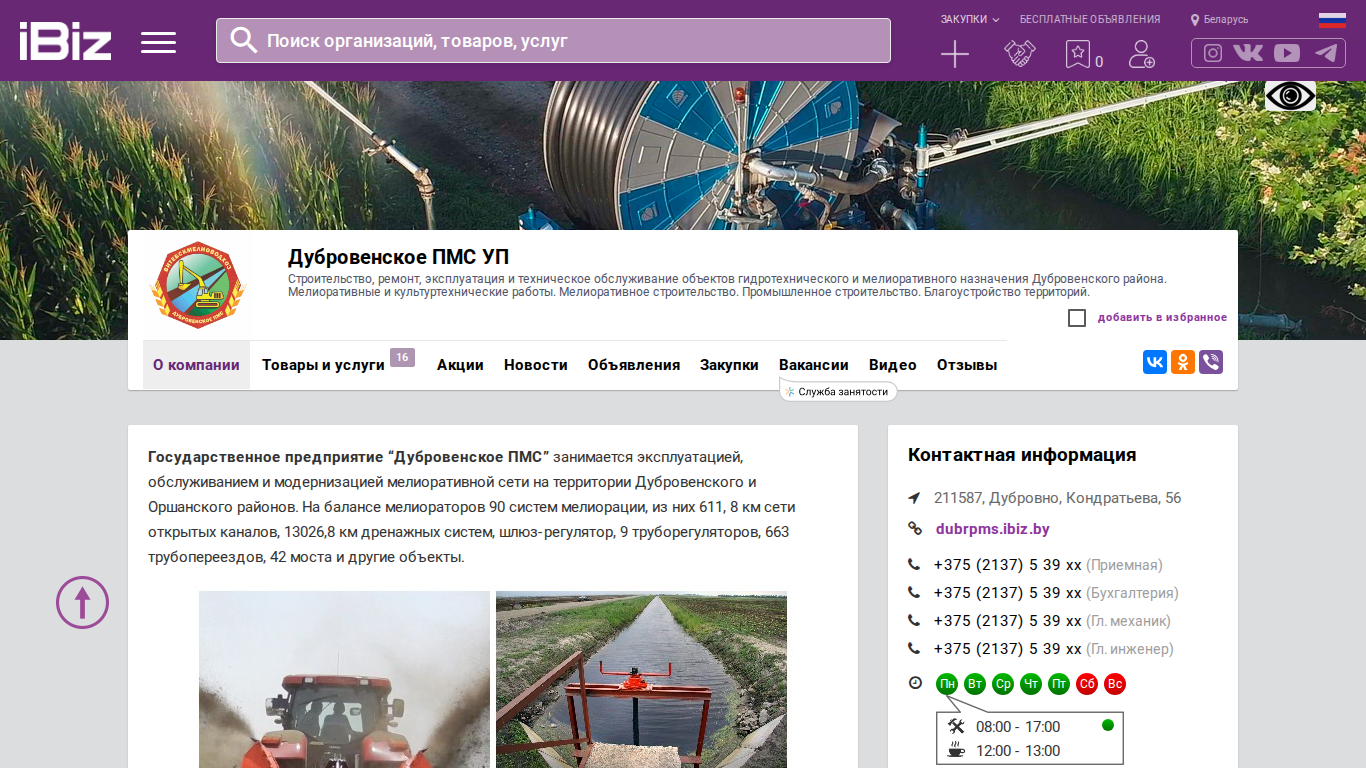Click the iBiz logo
Screen dimensions: 1366x768
pyautogui.click(x=65, y=41)
